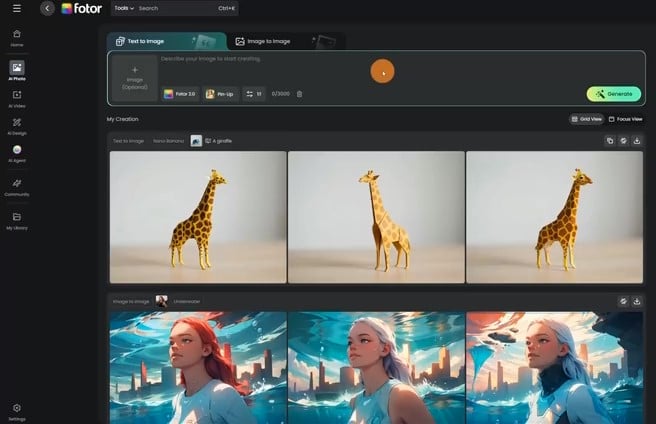Screen dimensions: 656x424
Task: Switch to Focus View
Action: point(625,119)
